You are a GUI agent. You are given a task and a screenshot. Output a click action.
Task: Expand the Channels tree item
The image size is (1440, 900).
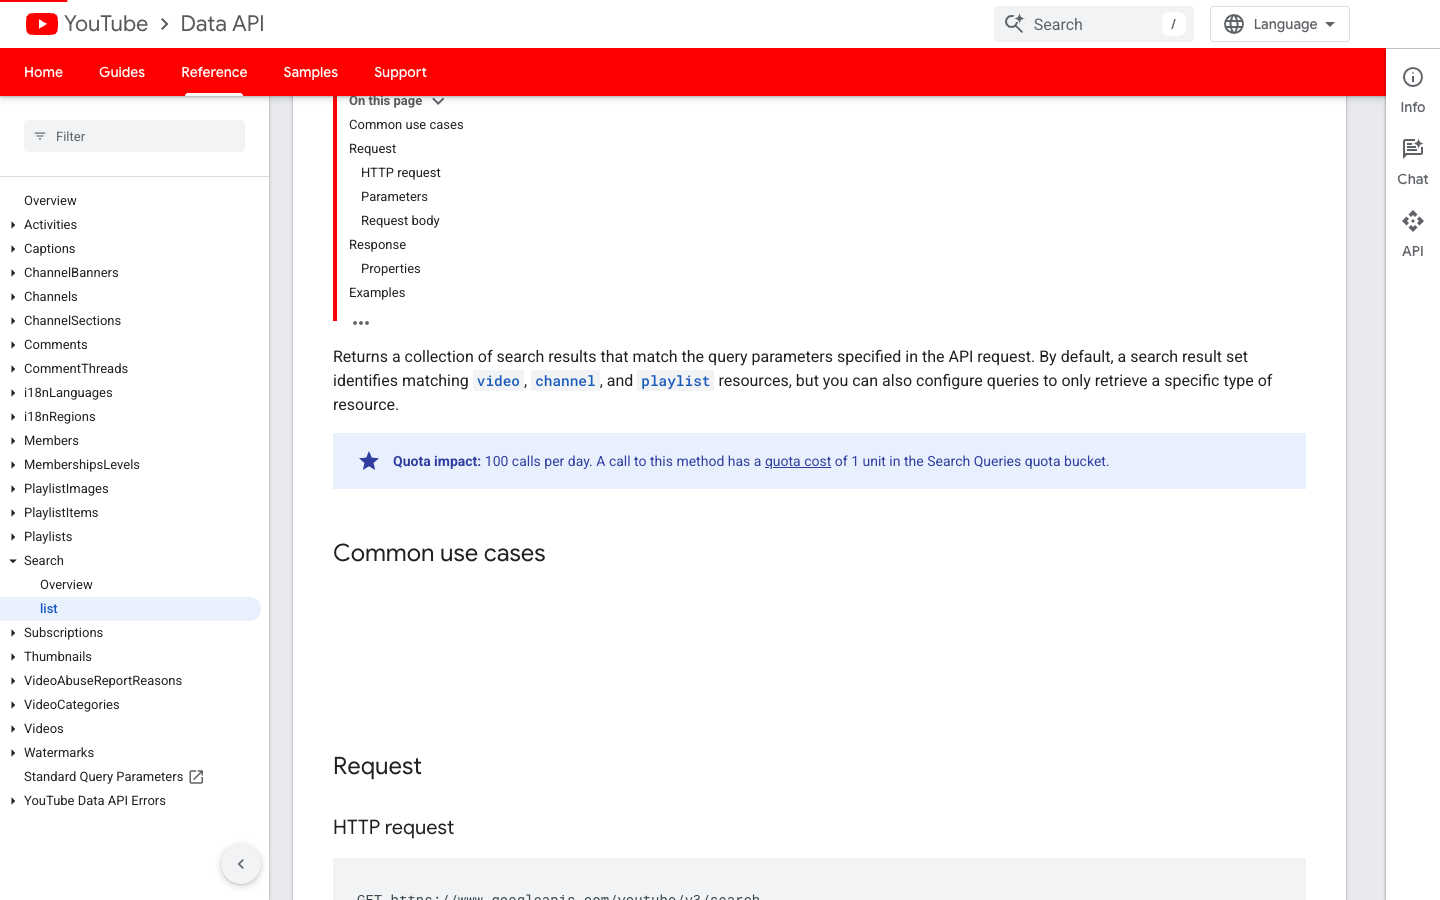[13, 297]
